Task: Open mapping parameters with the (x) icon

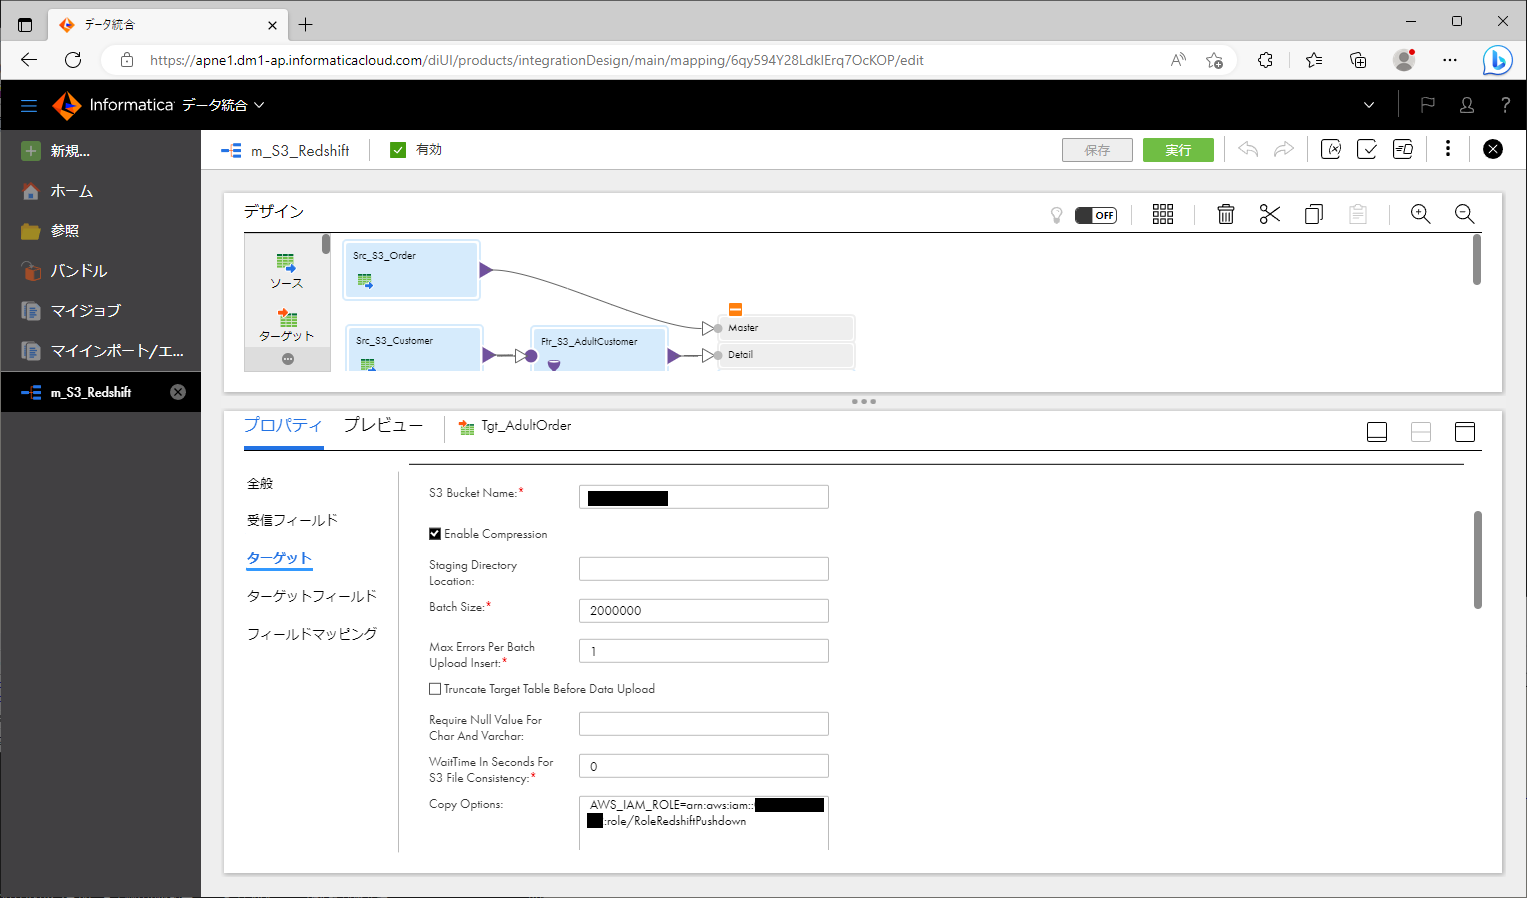Action: (1332, 148)
